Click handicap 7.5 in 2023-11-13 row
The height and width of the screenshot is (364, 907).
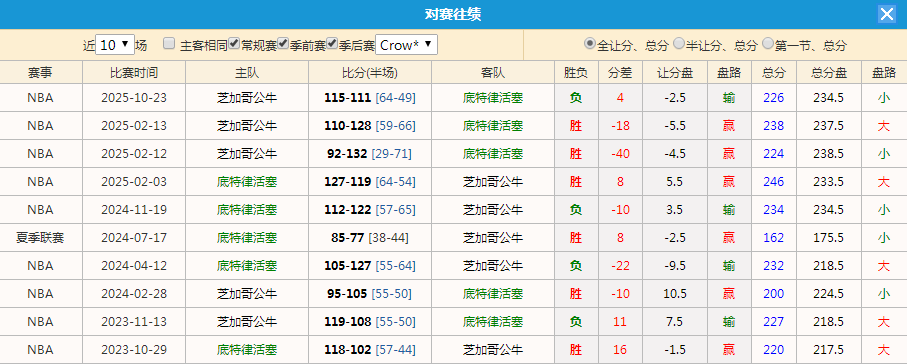pyautogui.click(x=674, y=321)
